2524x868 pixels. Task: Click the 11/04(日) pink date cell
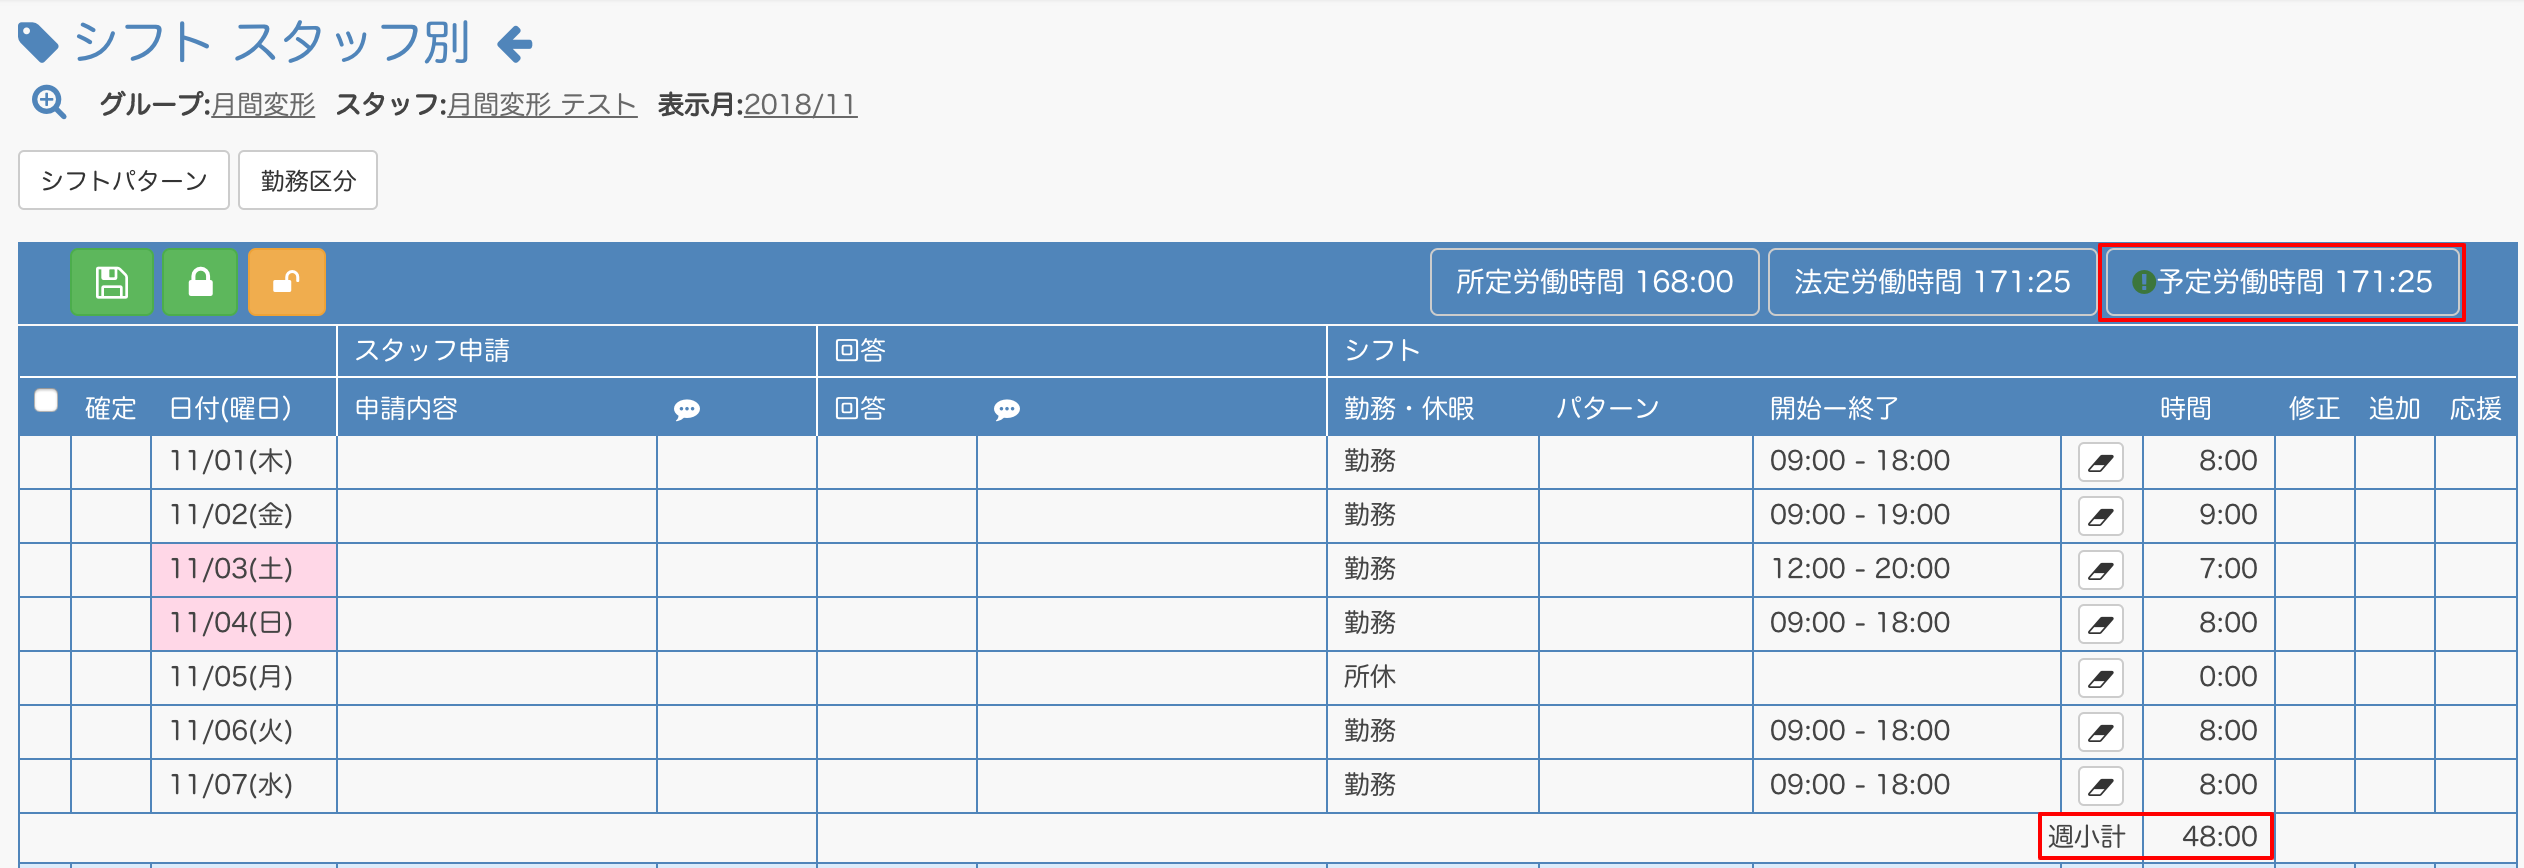[x=244, y=624]
